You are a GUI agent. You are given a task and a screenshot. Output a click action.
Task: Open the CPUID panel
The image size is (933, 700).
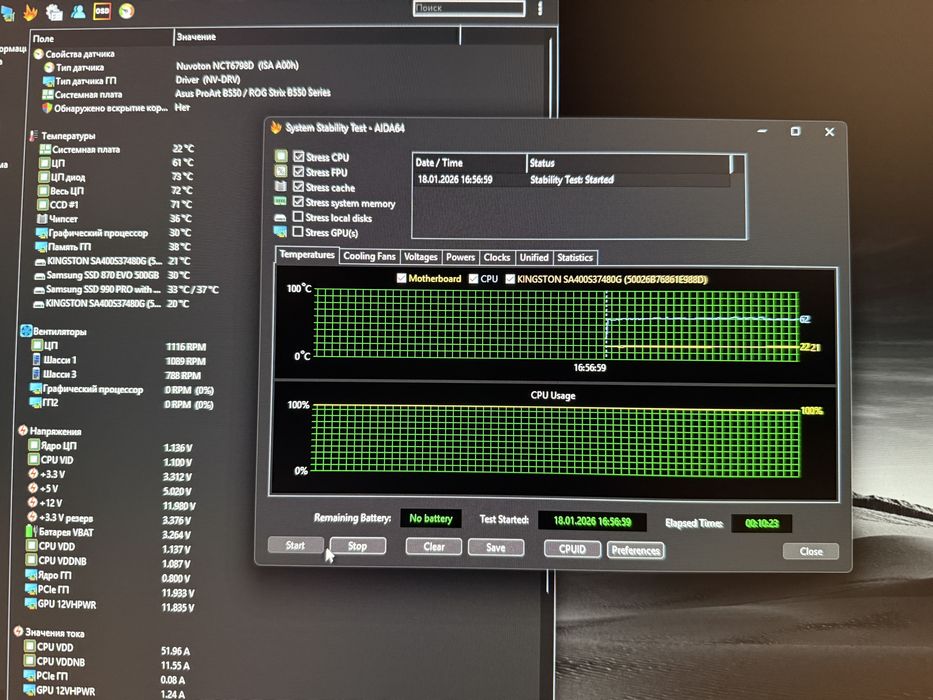[x=572, y=549]
